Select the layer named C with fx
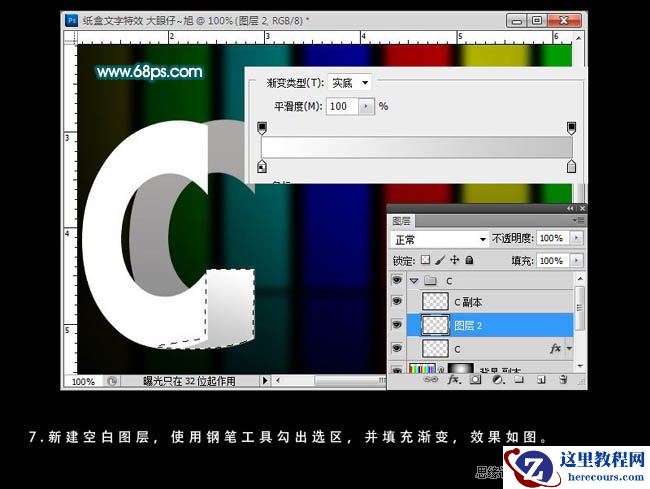The height and width of the screenshot is (489, 650). (490, 349)
